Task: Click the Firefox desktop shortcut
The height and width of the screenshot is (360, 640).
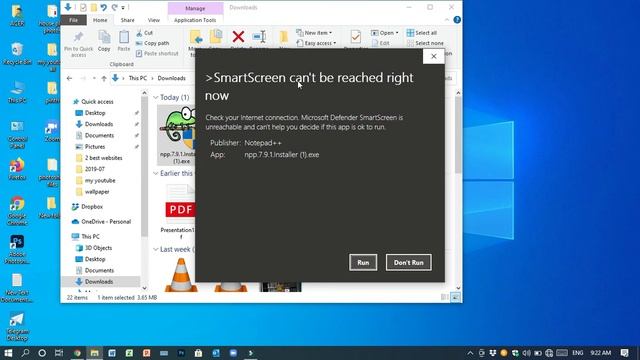Action: point(17,169)
